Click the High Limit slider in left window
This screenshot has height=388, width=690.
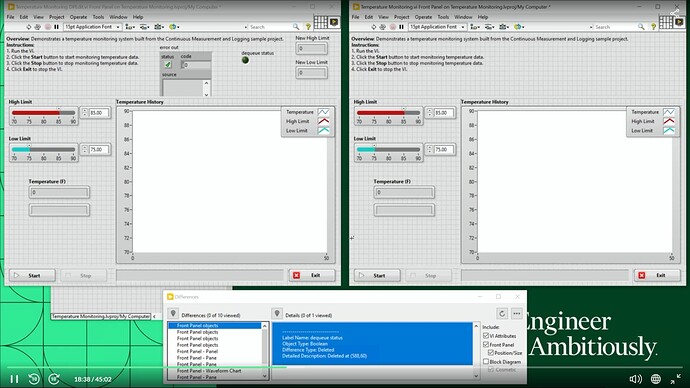(44, 113)
